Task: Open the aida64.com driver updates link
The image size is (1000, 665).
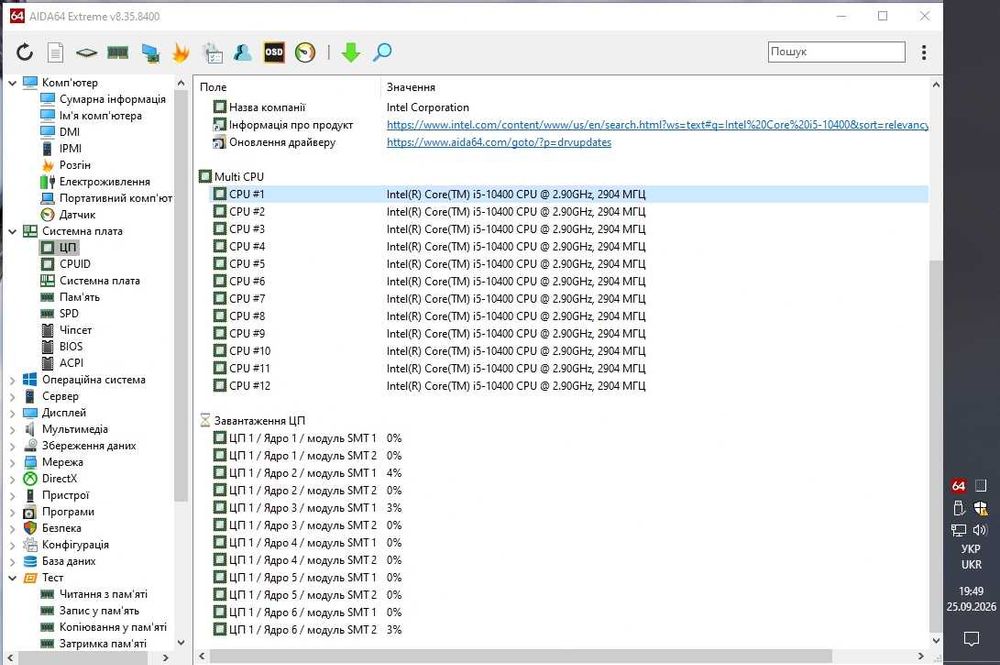Action: (499, 142)
